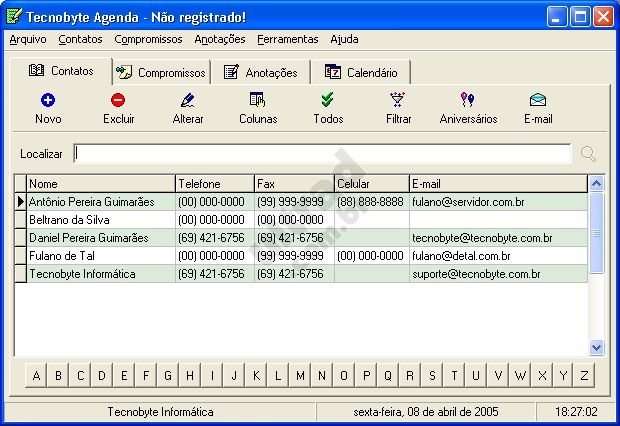Filter contacts by letter T
Screen dimensions: 620x426
click(x=454, y=375)
